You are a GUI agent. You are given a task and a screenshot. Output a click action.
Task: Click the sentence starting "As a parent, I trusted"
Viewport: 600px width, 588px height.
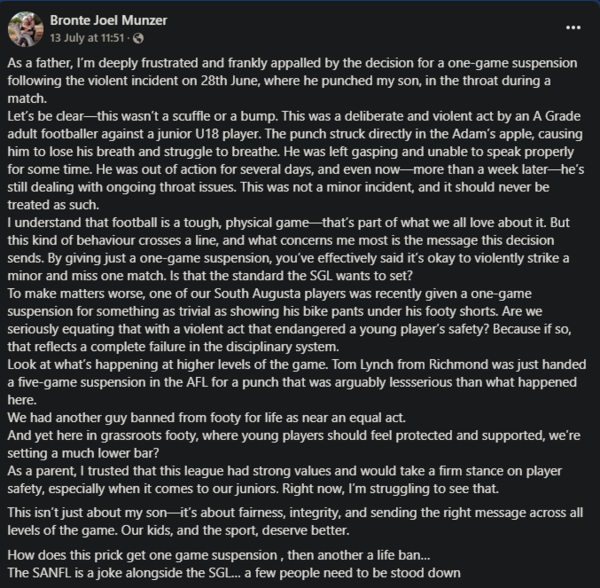[x=285, y=480]
